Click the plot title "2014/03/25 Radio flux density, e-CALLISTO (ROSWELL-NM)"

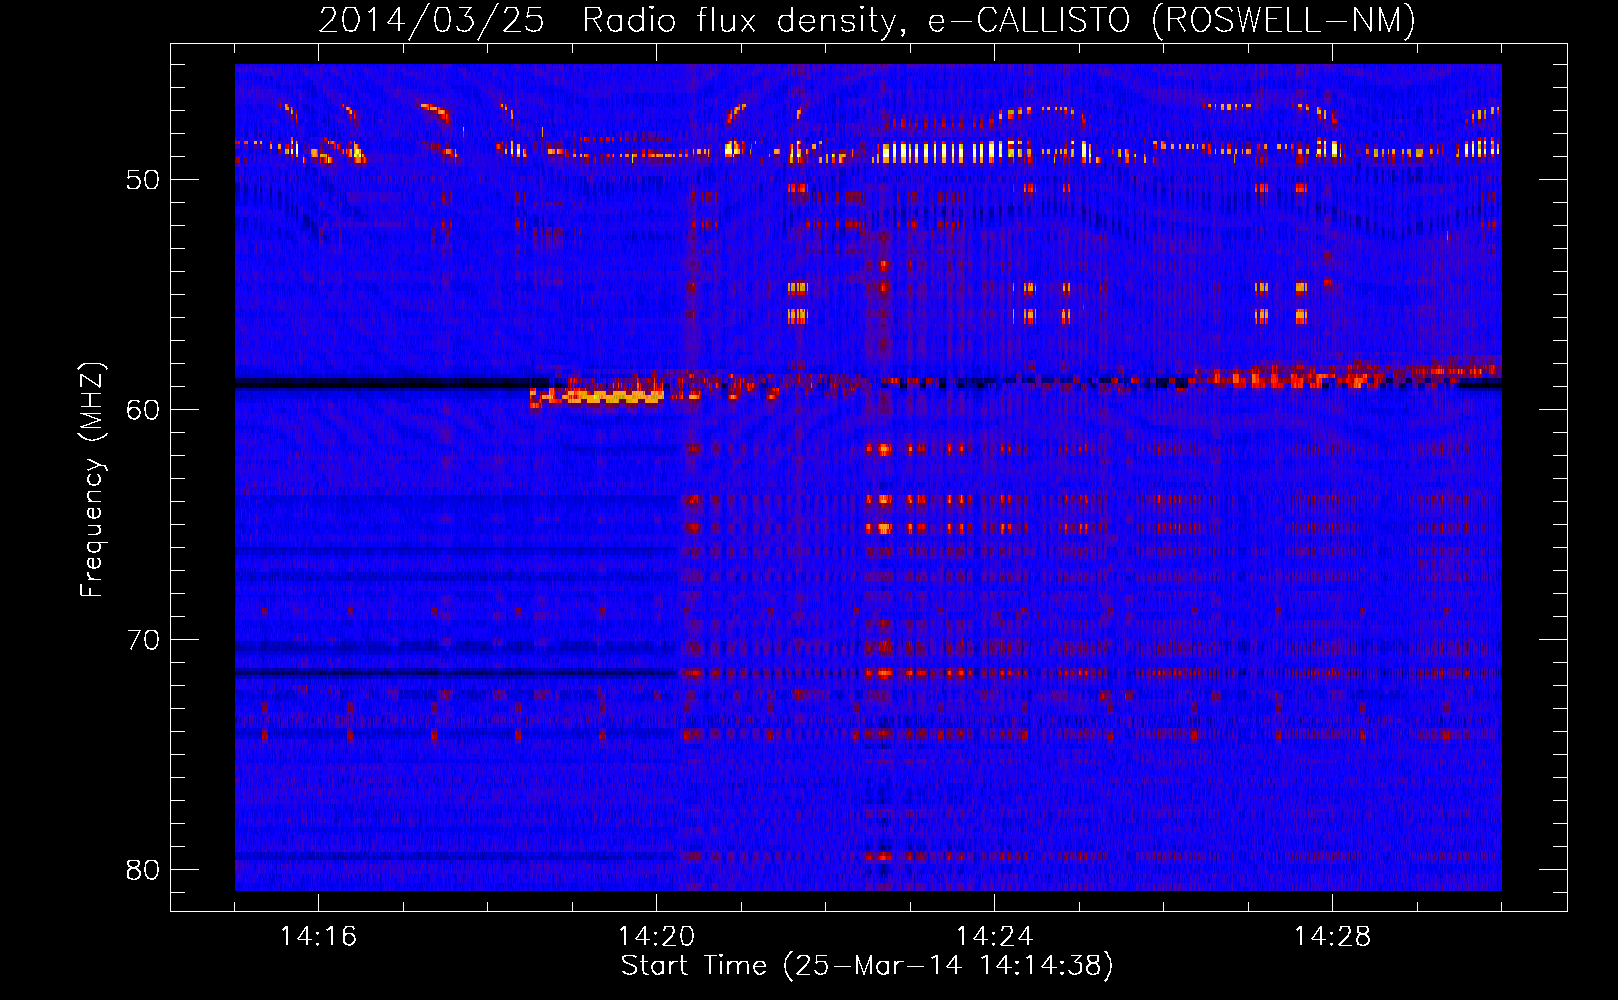(x=867, y=20)
